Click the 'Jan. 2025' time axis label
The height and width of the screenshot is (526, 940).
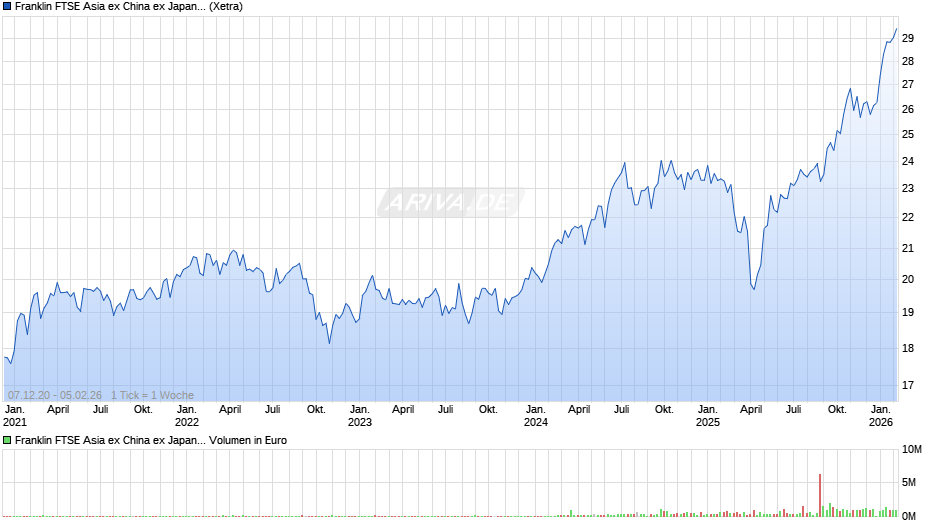707,416
